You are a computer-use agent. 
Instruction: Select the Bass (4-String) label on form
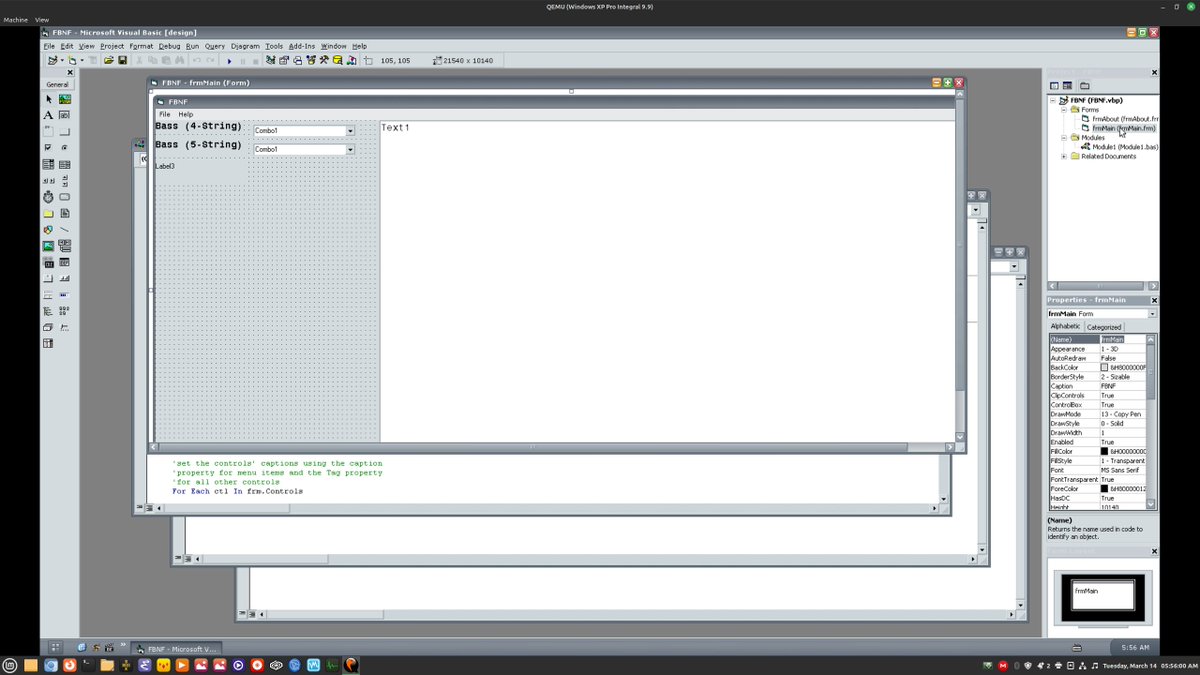coord(198,127)
